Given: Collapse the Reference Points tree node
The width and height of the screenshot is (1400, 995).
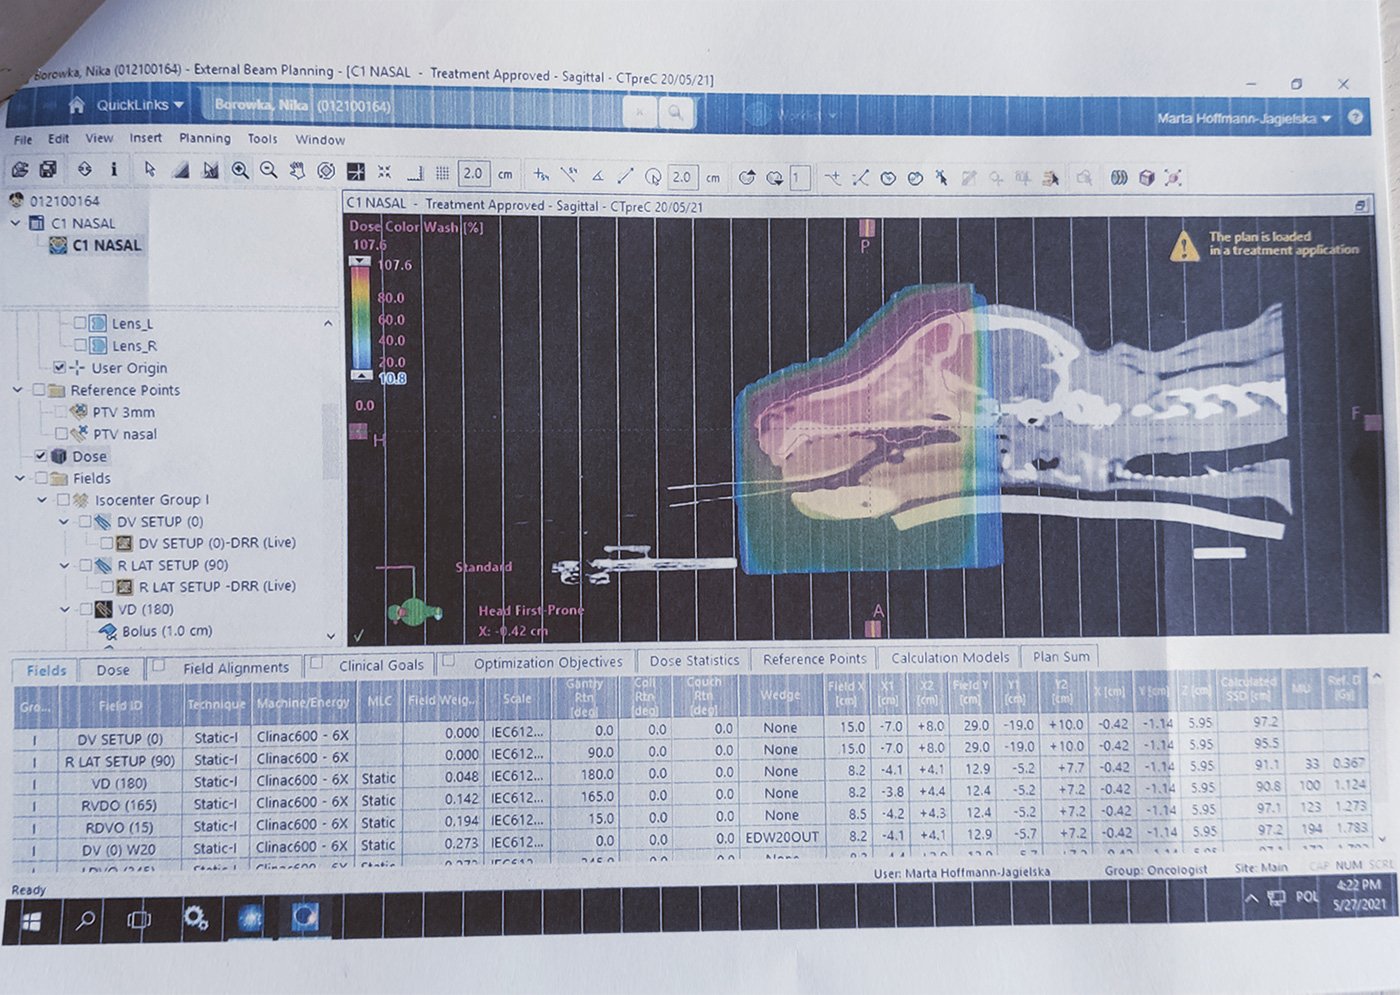Looking at the screenshot, I should pyautogui.click(x=17, y=389).
